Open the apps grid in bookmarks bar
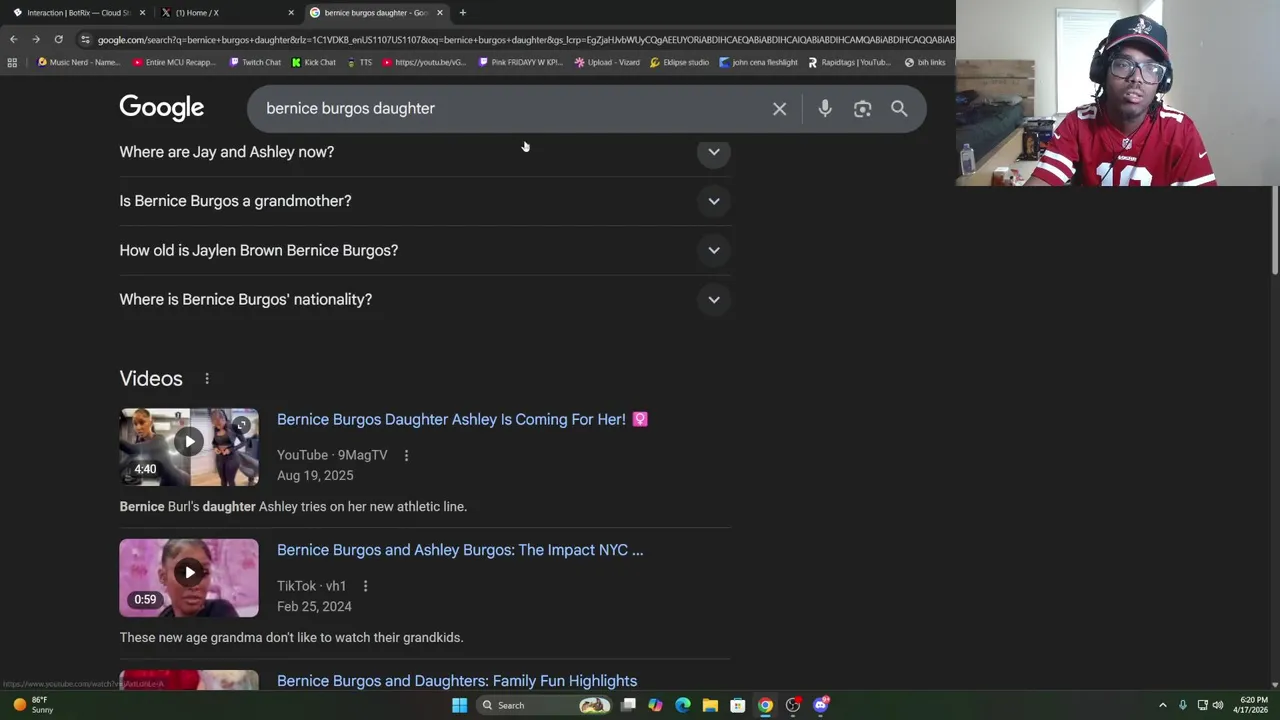1280x720 pixels. coord(12,62)
